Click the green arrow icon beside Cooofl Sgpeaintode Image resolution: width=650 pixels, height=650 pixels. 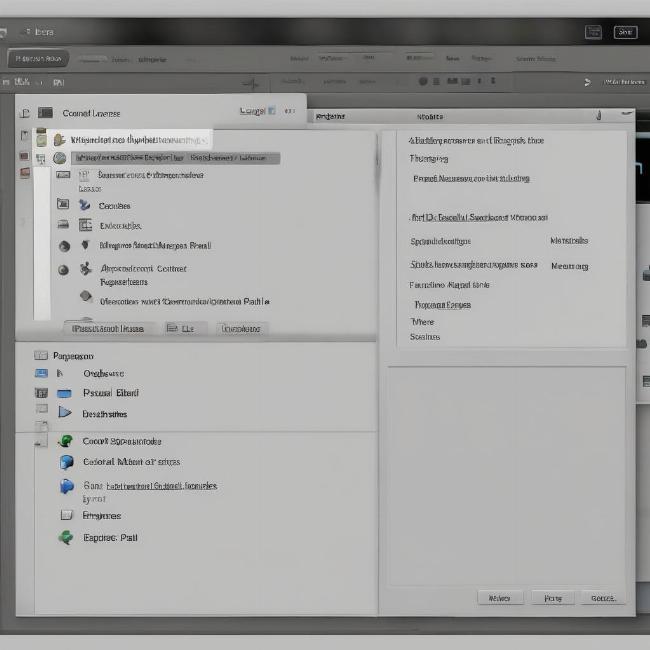pyautogui.click(x=65, y=441)
